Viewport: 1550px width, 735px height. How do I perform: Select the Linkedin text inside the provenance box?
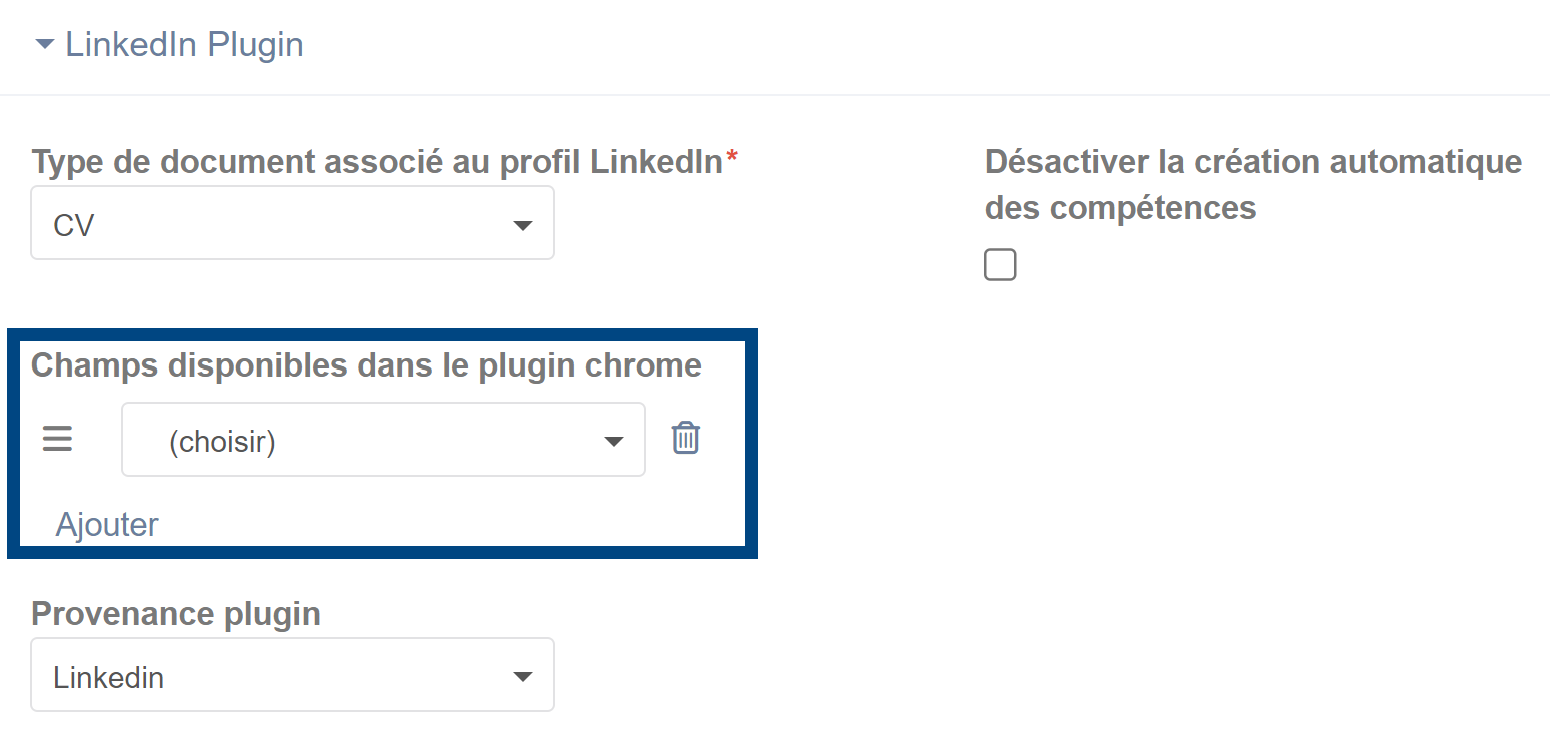(109, 677)
